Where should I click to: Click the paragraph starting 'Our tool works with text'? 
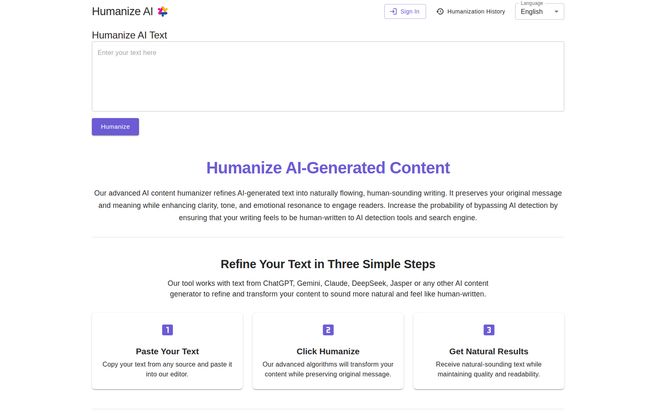click(x=328, y=288)
